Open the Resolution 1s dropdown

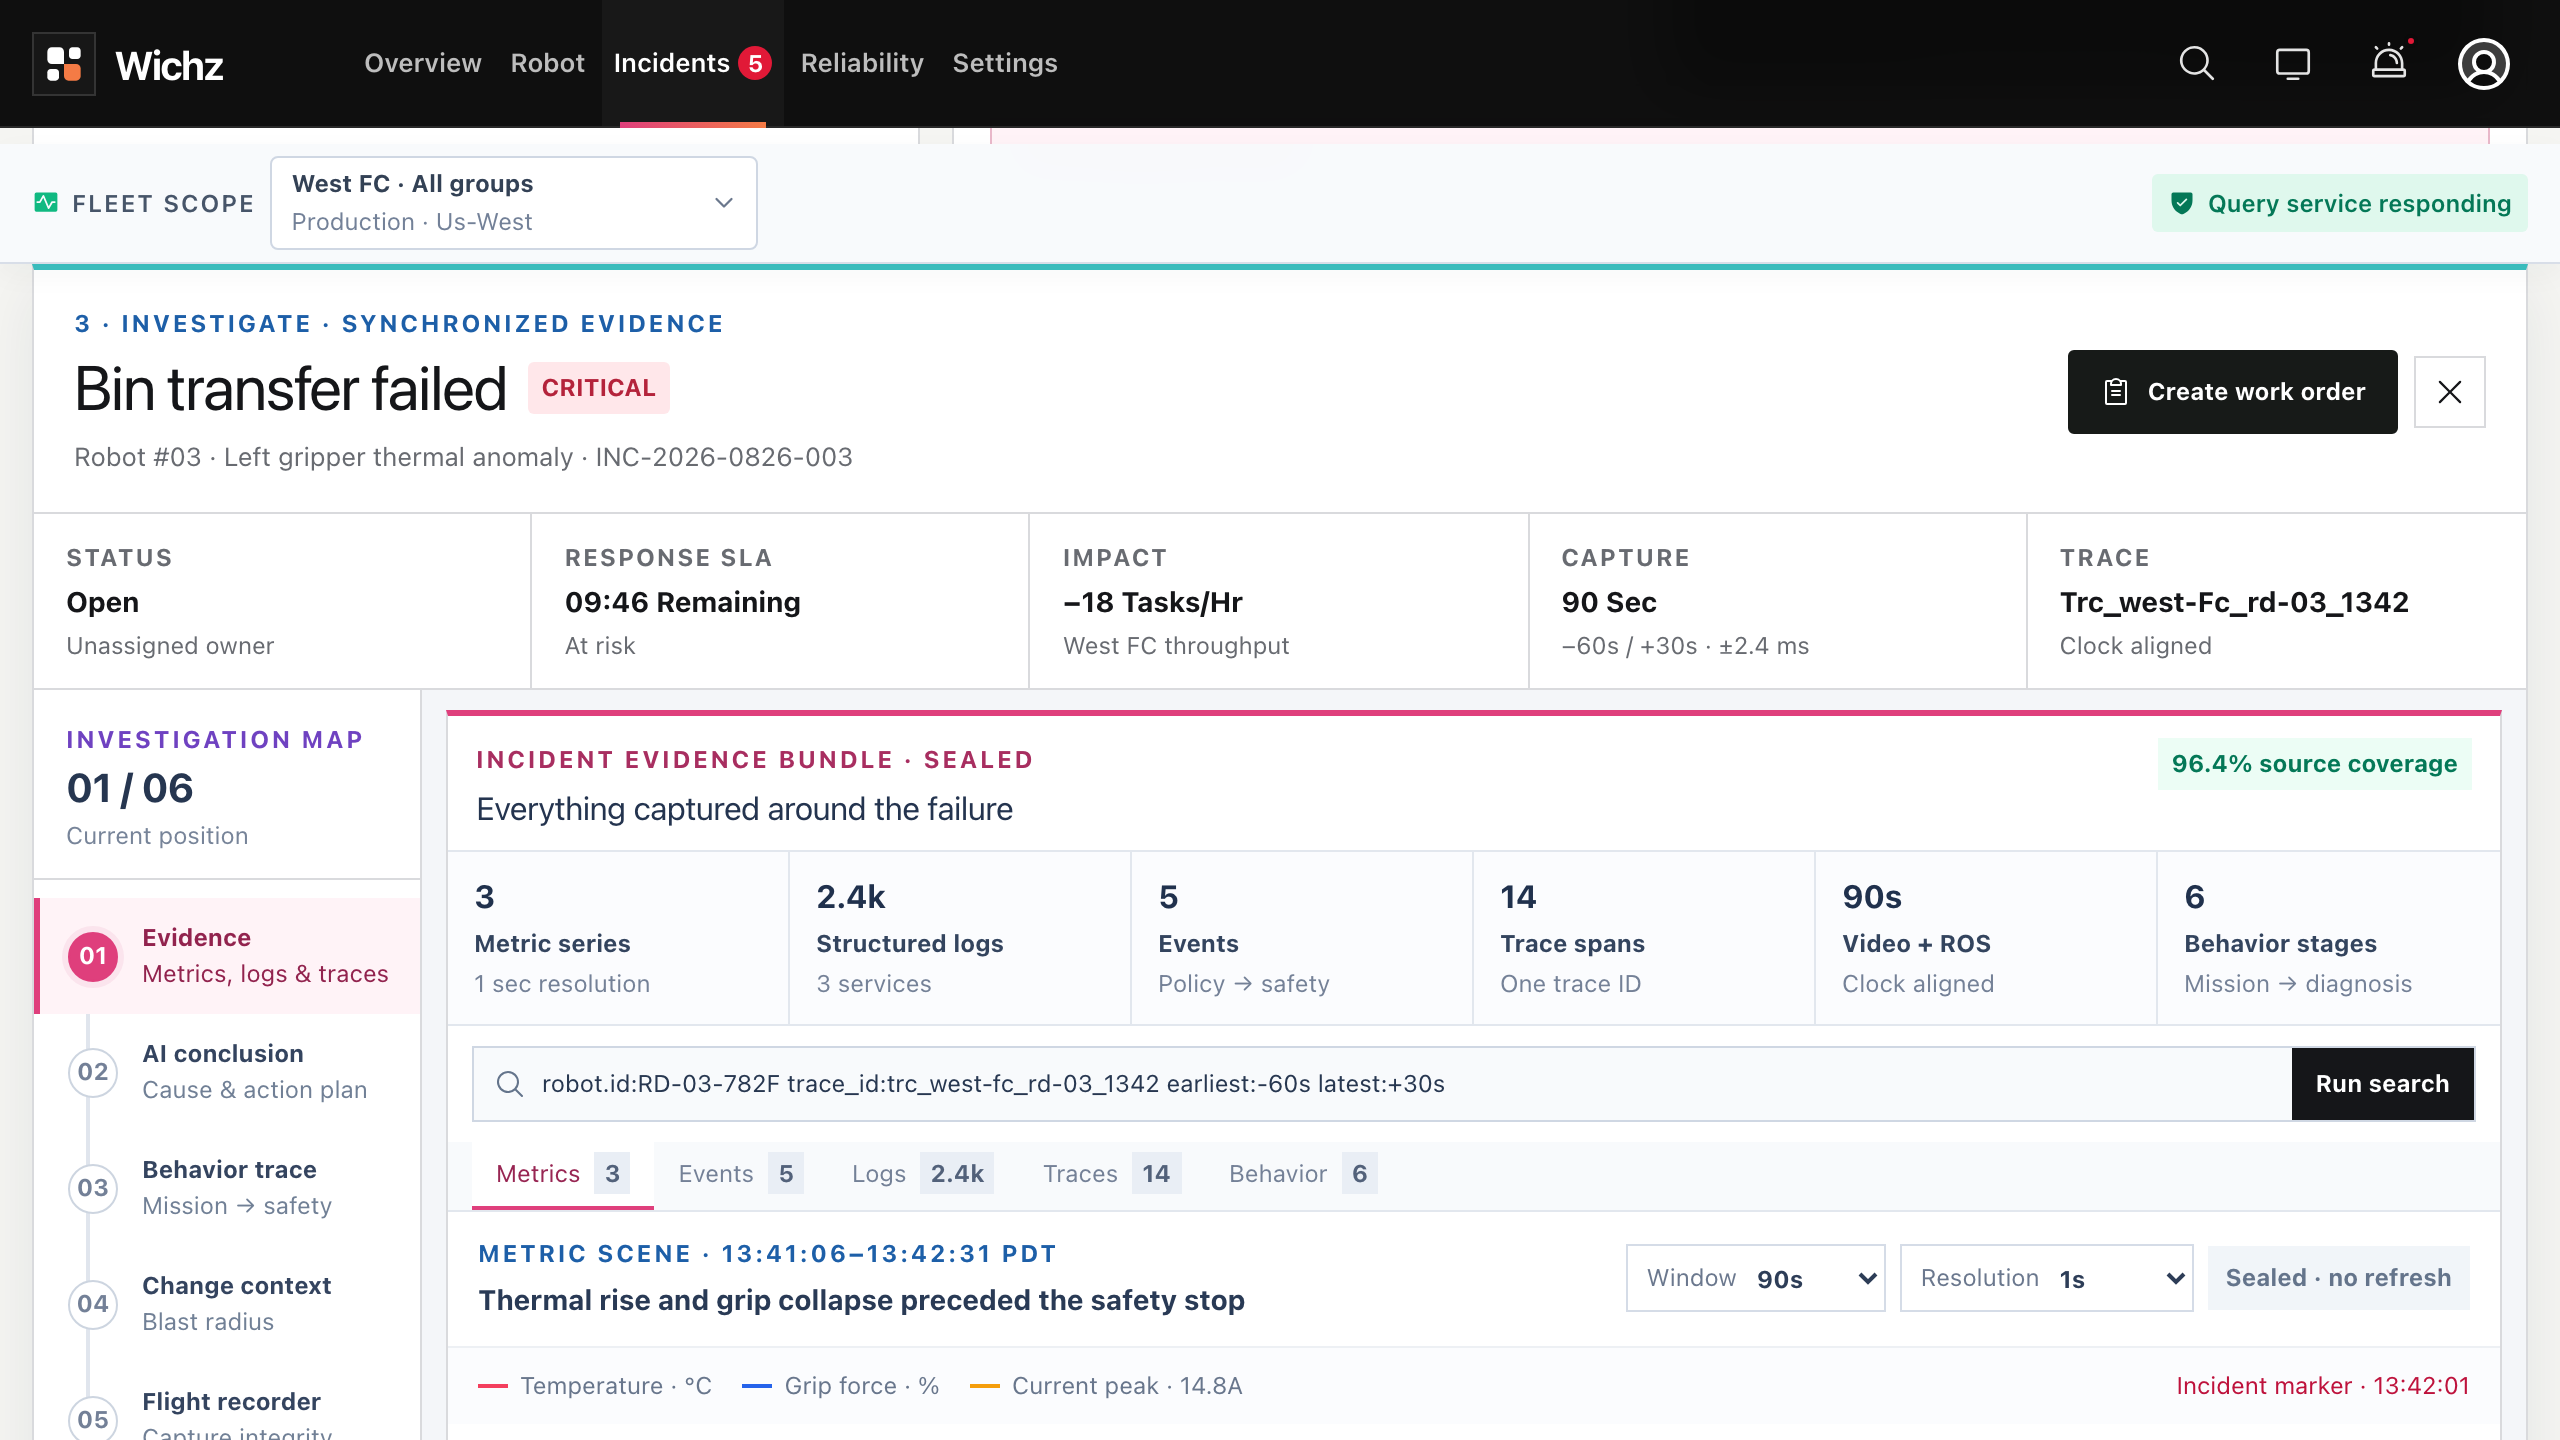[x=2047, y=1278]
